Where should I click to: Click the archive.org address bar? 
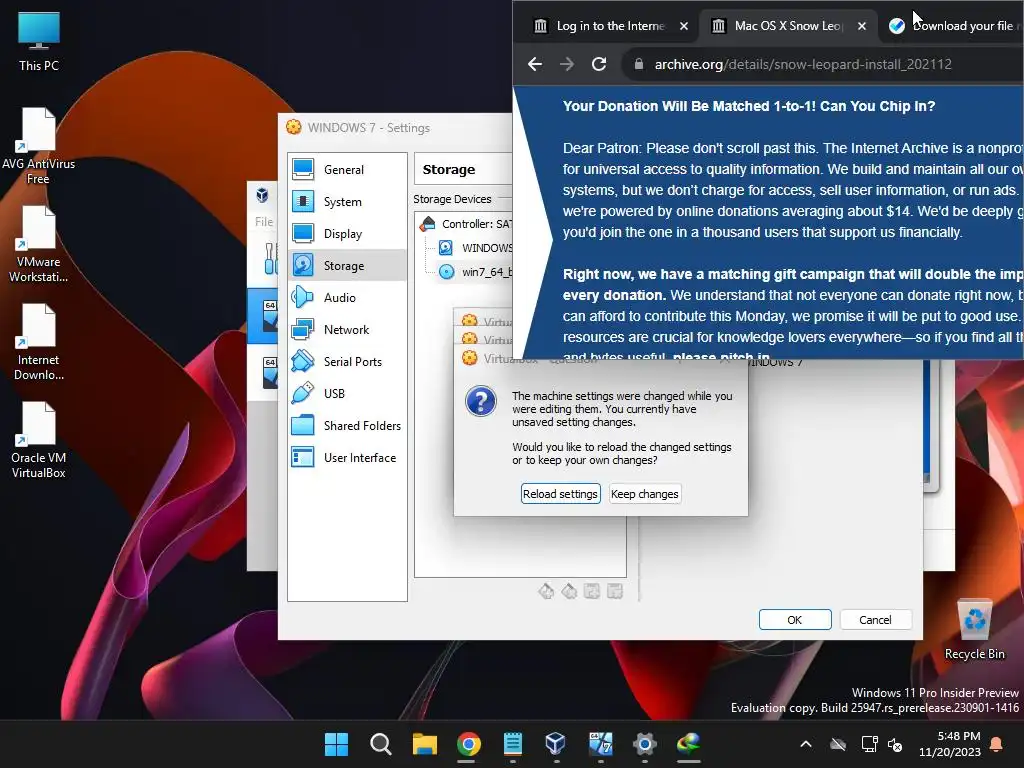pyautogui.click(x=823, y=64)
